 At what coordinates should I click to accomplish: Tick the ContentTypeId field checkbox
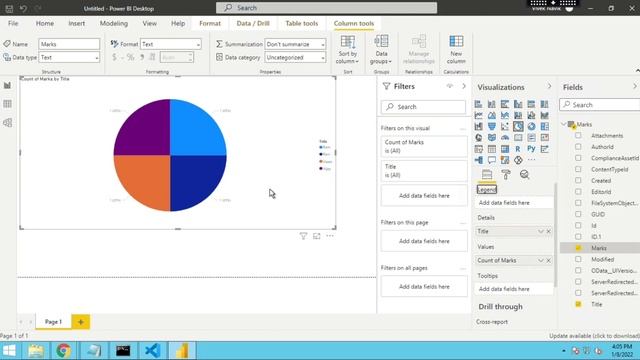click(578, 169)
